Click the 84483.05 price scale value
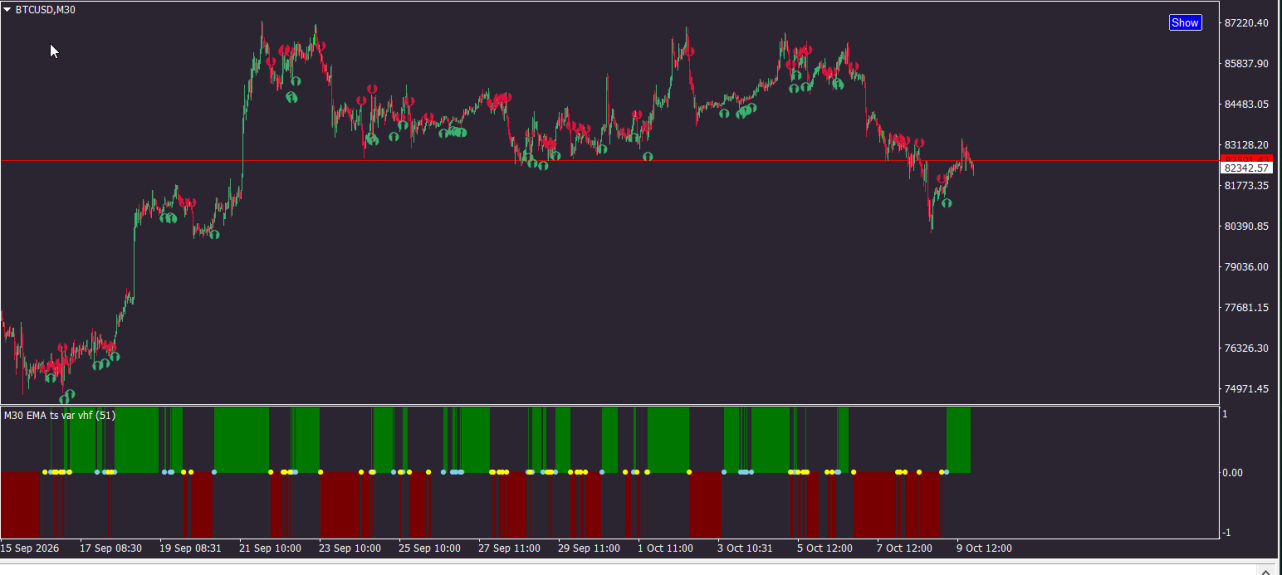Image resolution: width=1282 pixels, height=575 pixels. pos(1247,104)
